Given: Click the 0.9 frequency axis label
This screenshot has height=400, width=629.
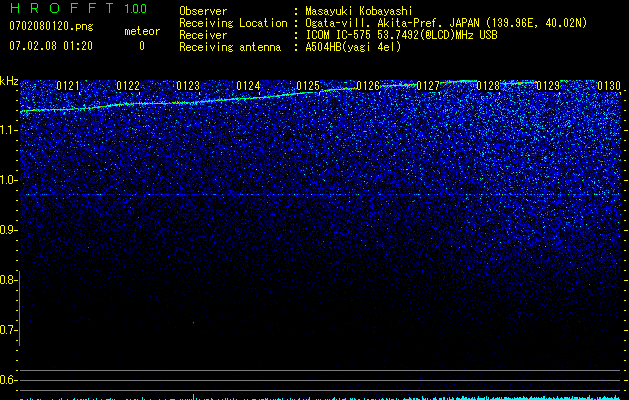Looking at the screenshot, I should click(7, 230).
